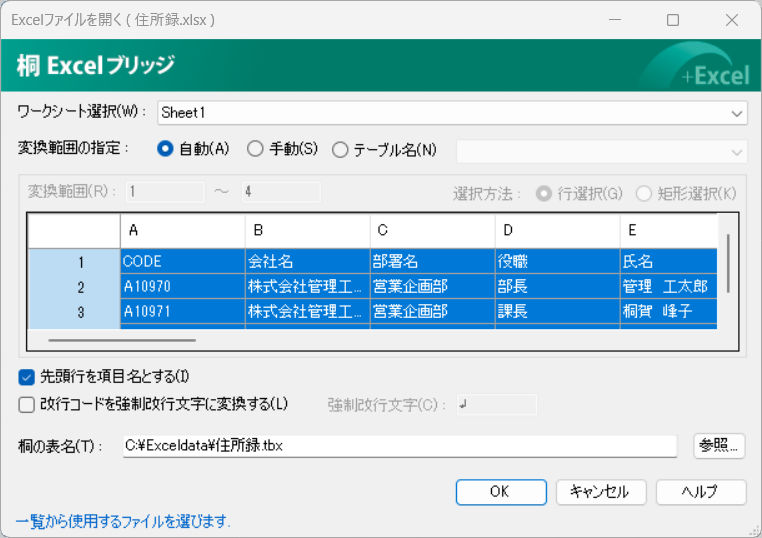Click the preview horizontal scrollbar thumb
Image resolution: width=762 pixels, height=538 pixels.
tap(122, 340)
